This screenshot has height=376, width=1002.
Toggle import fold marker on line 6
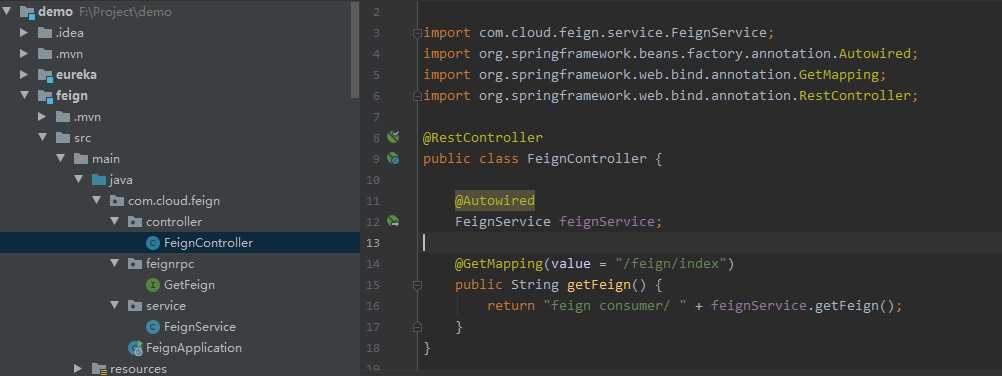point(417,96)
